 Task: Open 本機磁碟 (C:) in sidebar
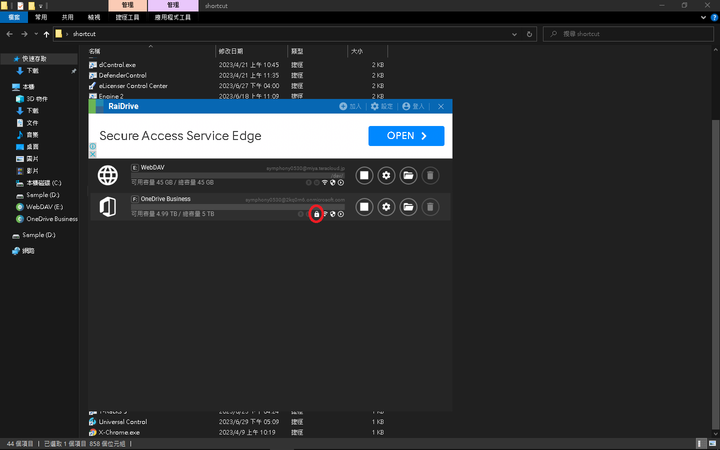tap(44, 183)
